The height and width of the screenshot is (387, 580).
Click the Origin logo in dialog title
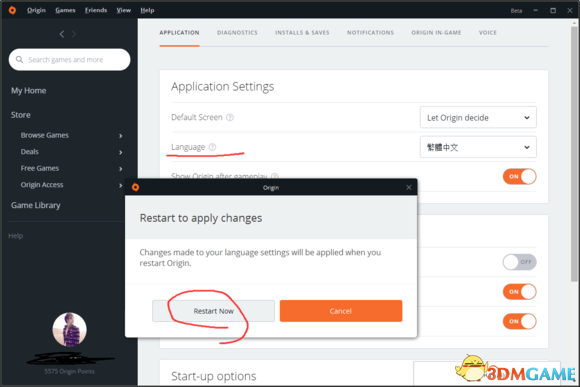[x=135, y=187]
